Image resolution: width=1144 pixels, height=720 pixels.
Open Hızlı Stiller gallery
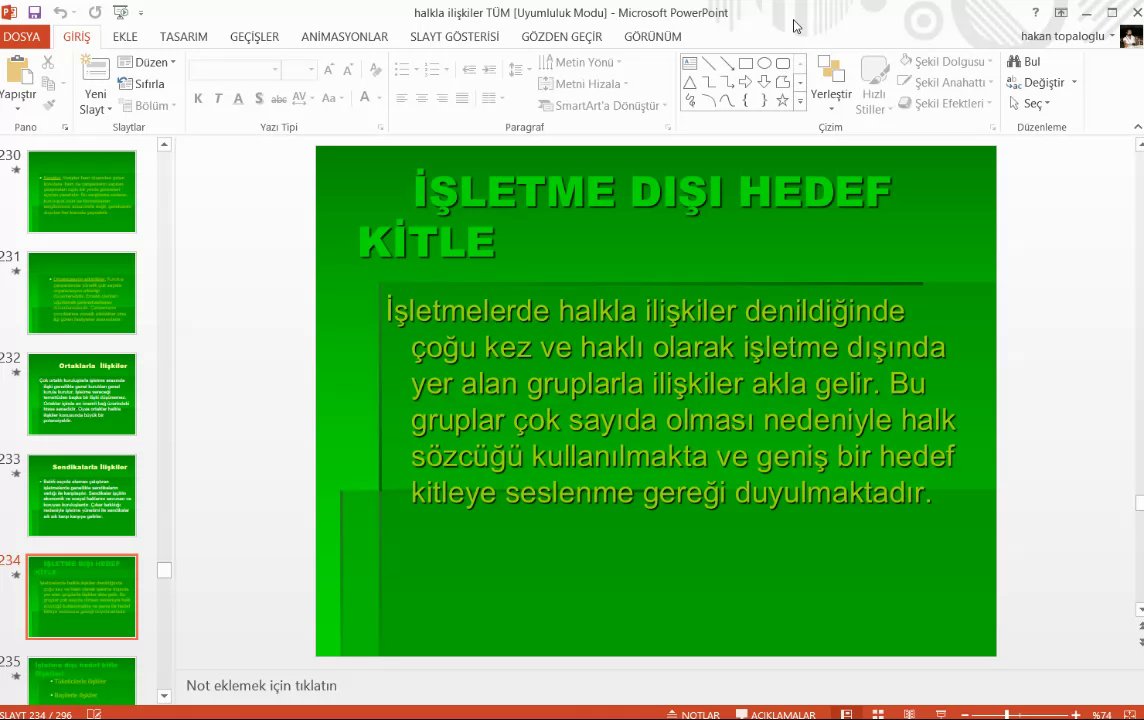[874, 85]
